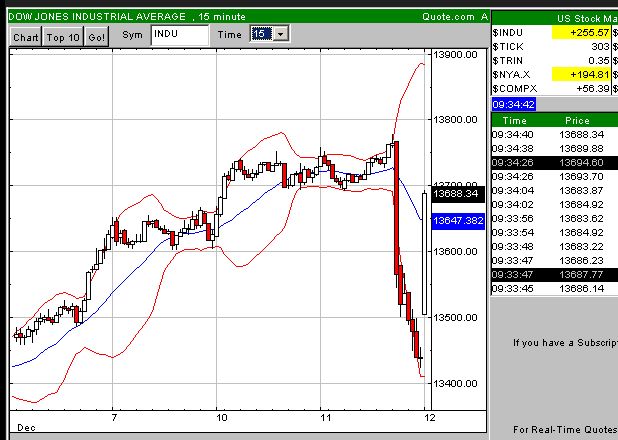Select the trade at 09:34:02
This screenshot has width=618, height=440.
[x=555, y=205]
